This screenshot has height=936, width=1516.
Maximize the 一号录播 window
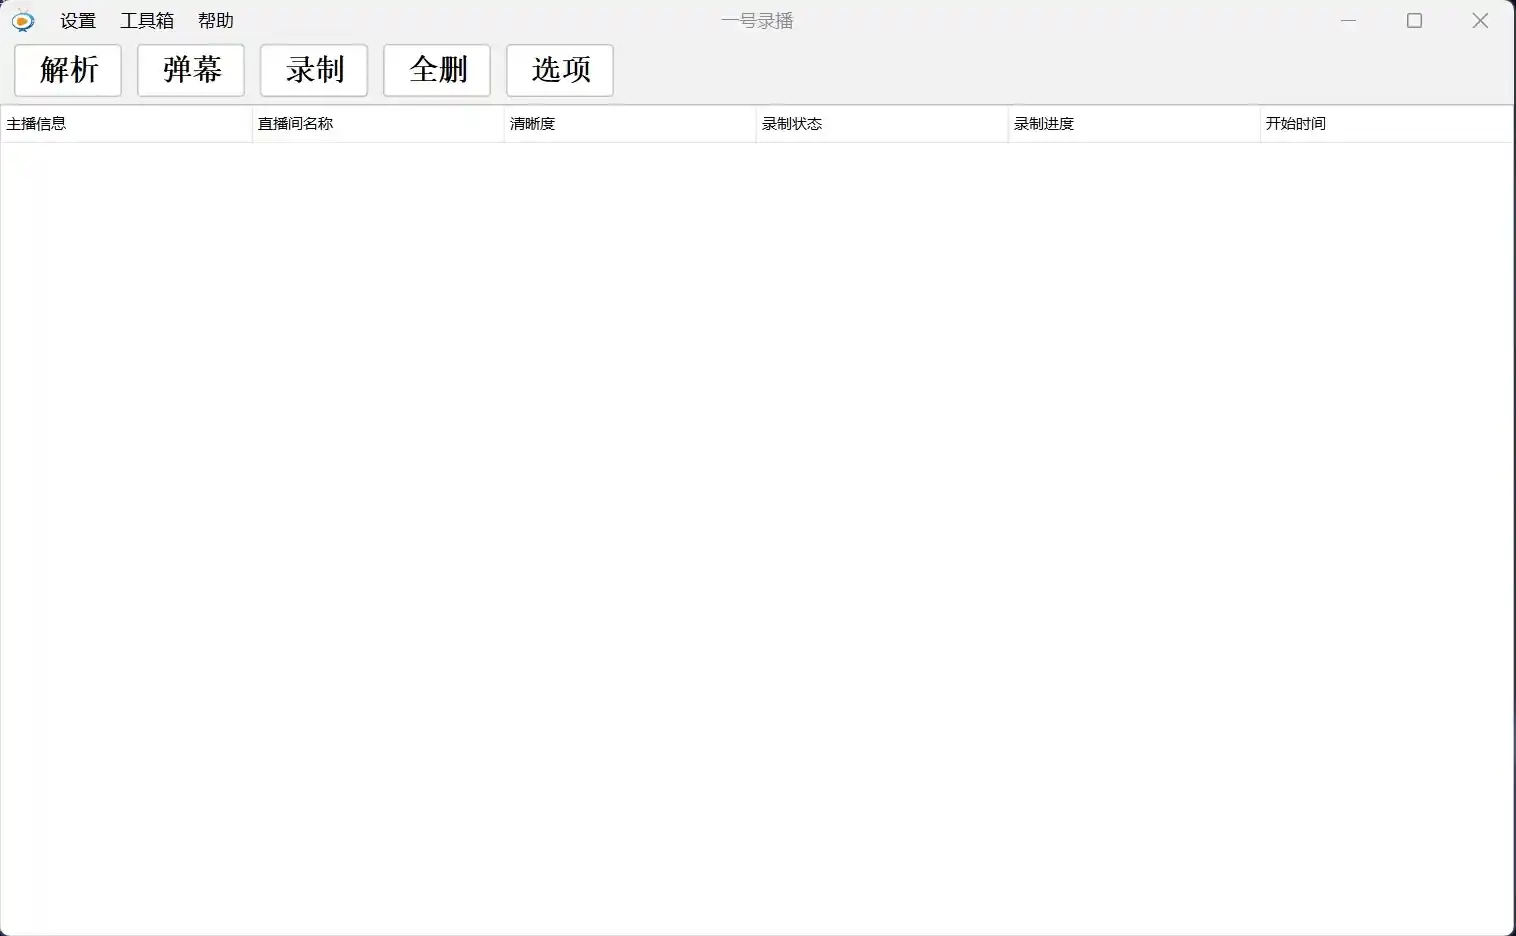[1414, 21]
